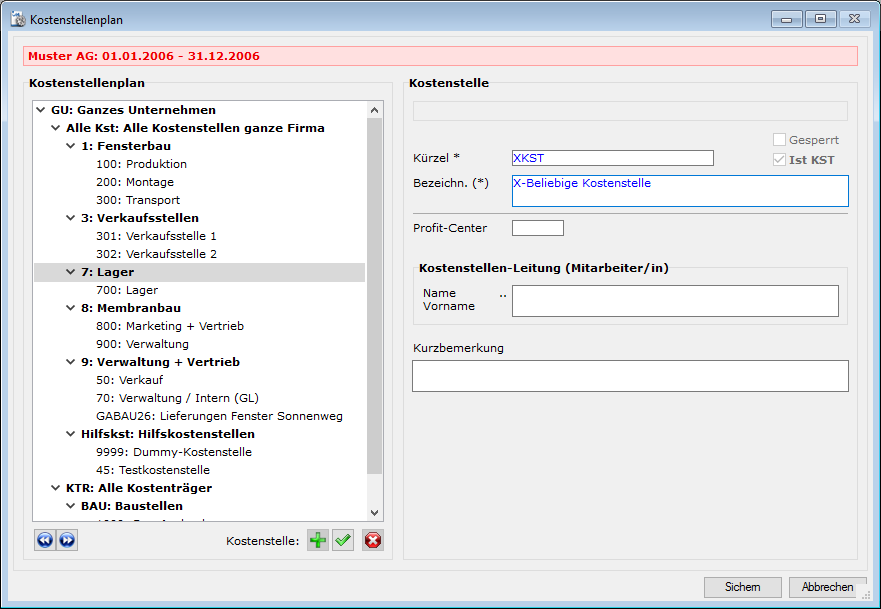Focus the Profit-Center input field
The height and width of the screenshot is (609, 881).
tap(537, 228)
